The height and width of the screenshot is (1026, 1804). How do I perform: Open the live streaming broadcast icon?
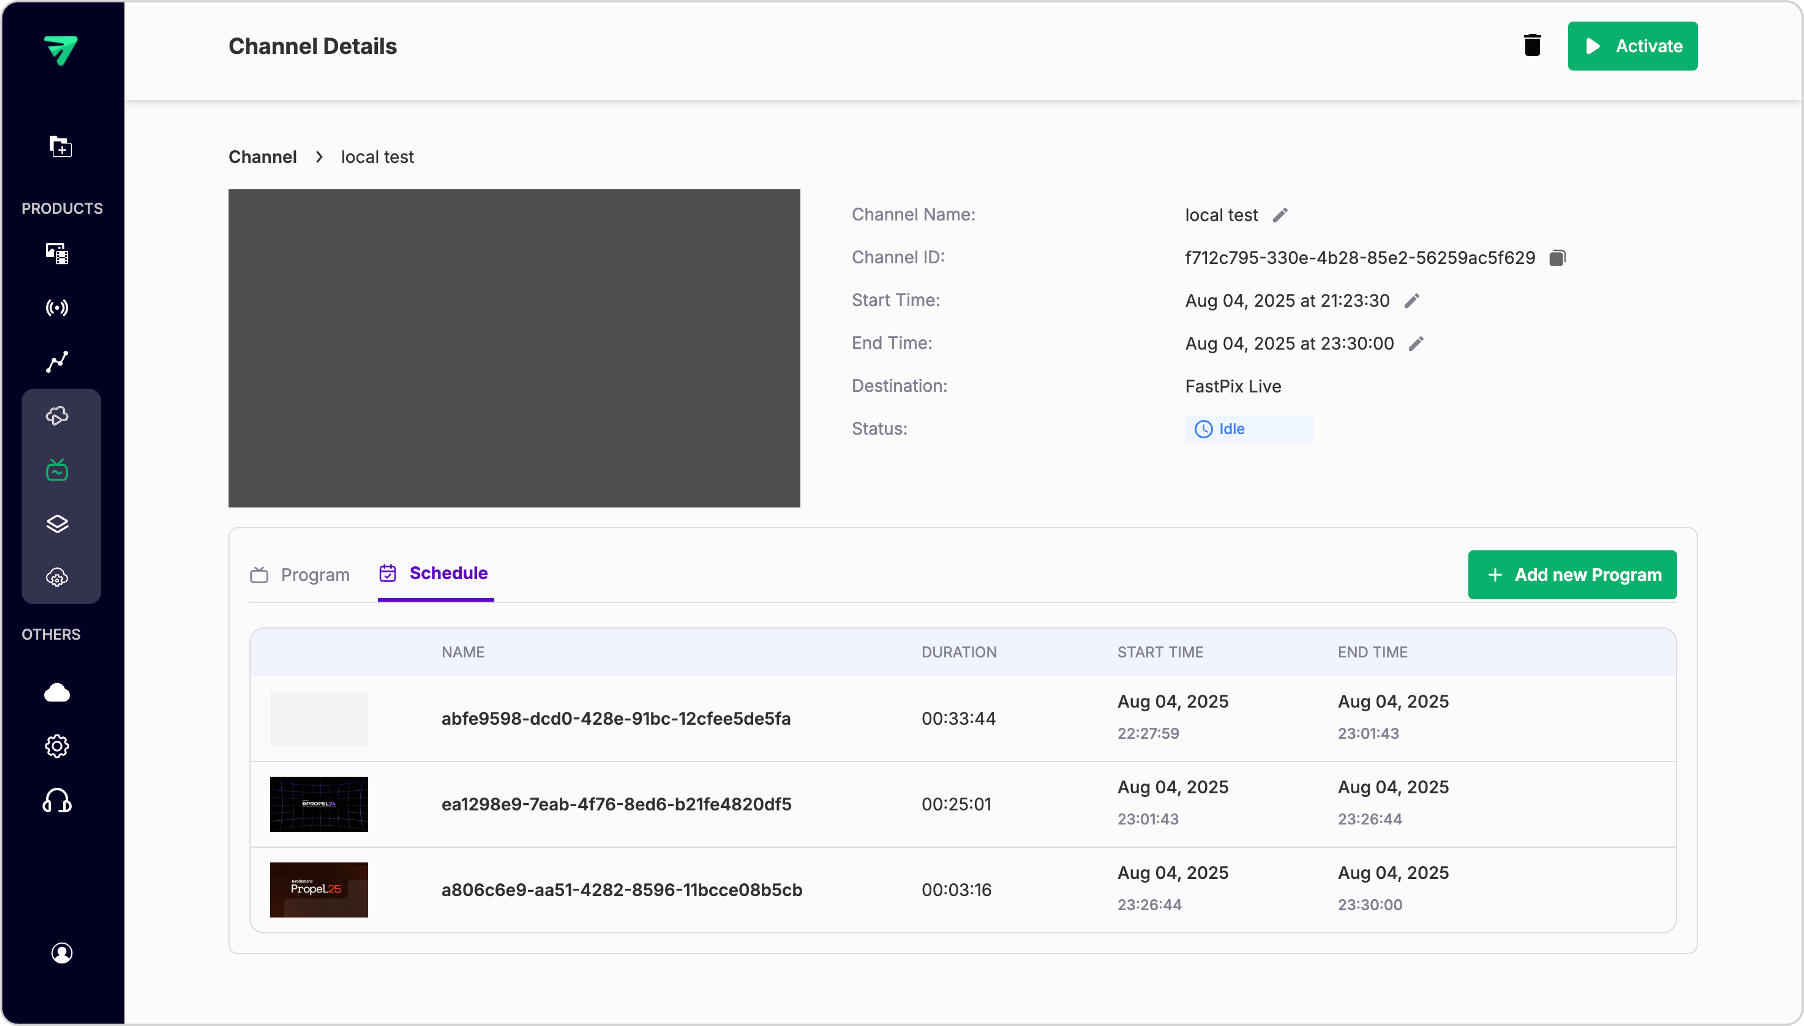[57, 307]
